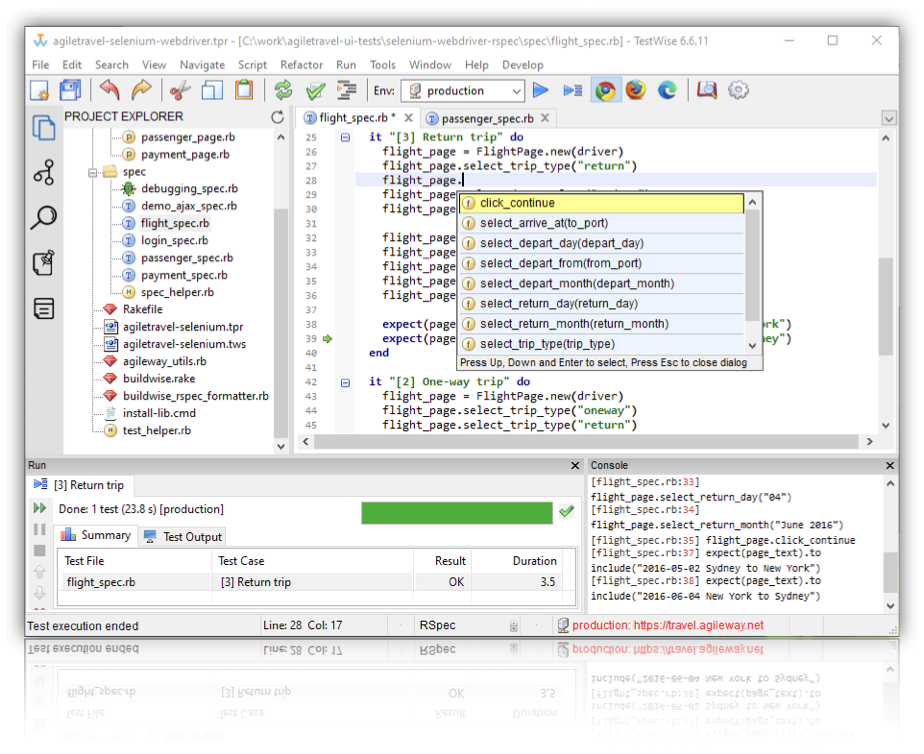This screenshot has width=924, height=754.
Task: Choose click_continue from autocomplete
Action: pyautogui.click(x=601, y=203)
